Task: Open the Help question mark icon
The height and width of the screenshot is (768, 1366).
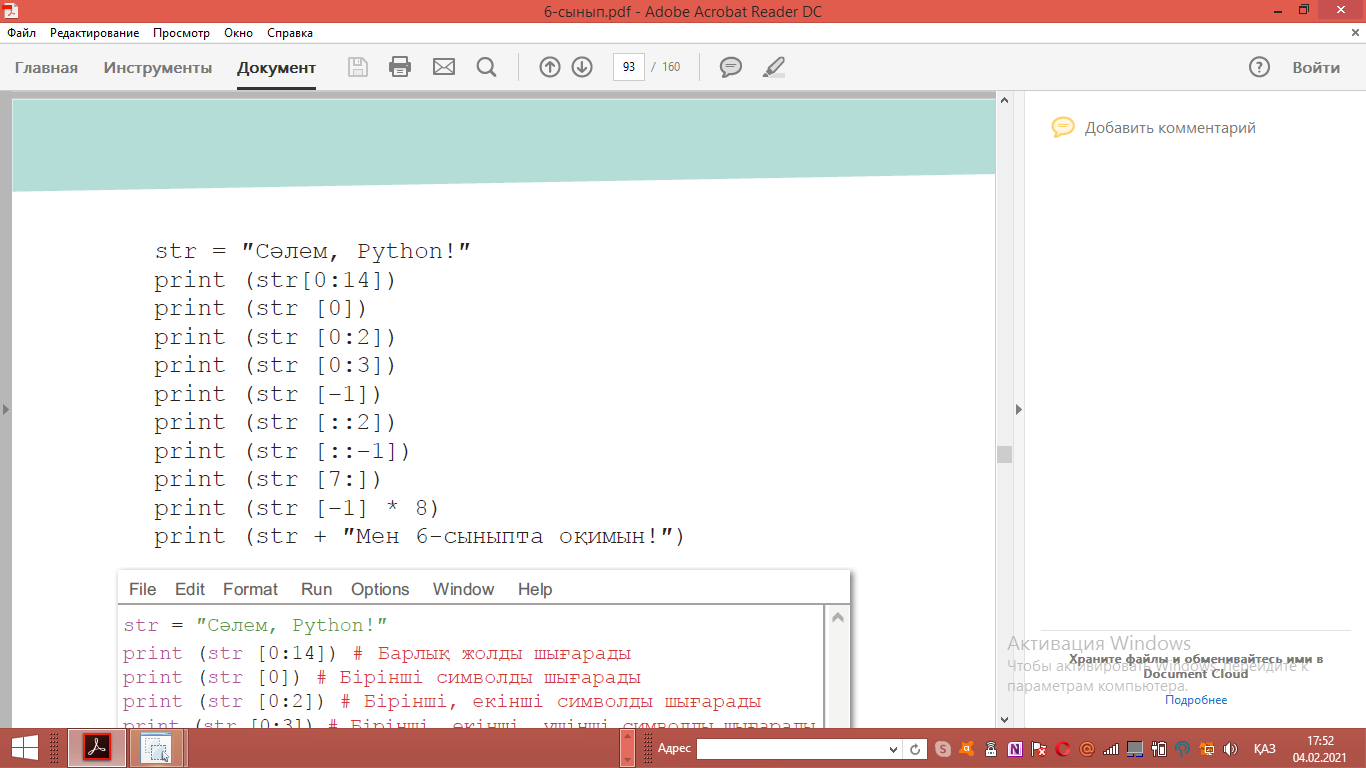Action: 1259,67
